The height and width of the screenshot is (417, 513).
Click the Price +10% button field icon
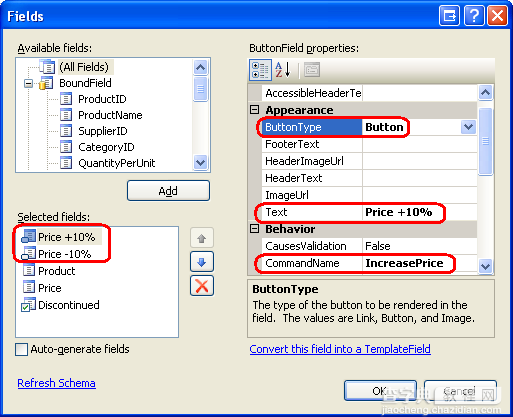(x=29, y=236)
